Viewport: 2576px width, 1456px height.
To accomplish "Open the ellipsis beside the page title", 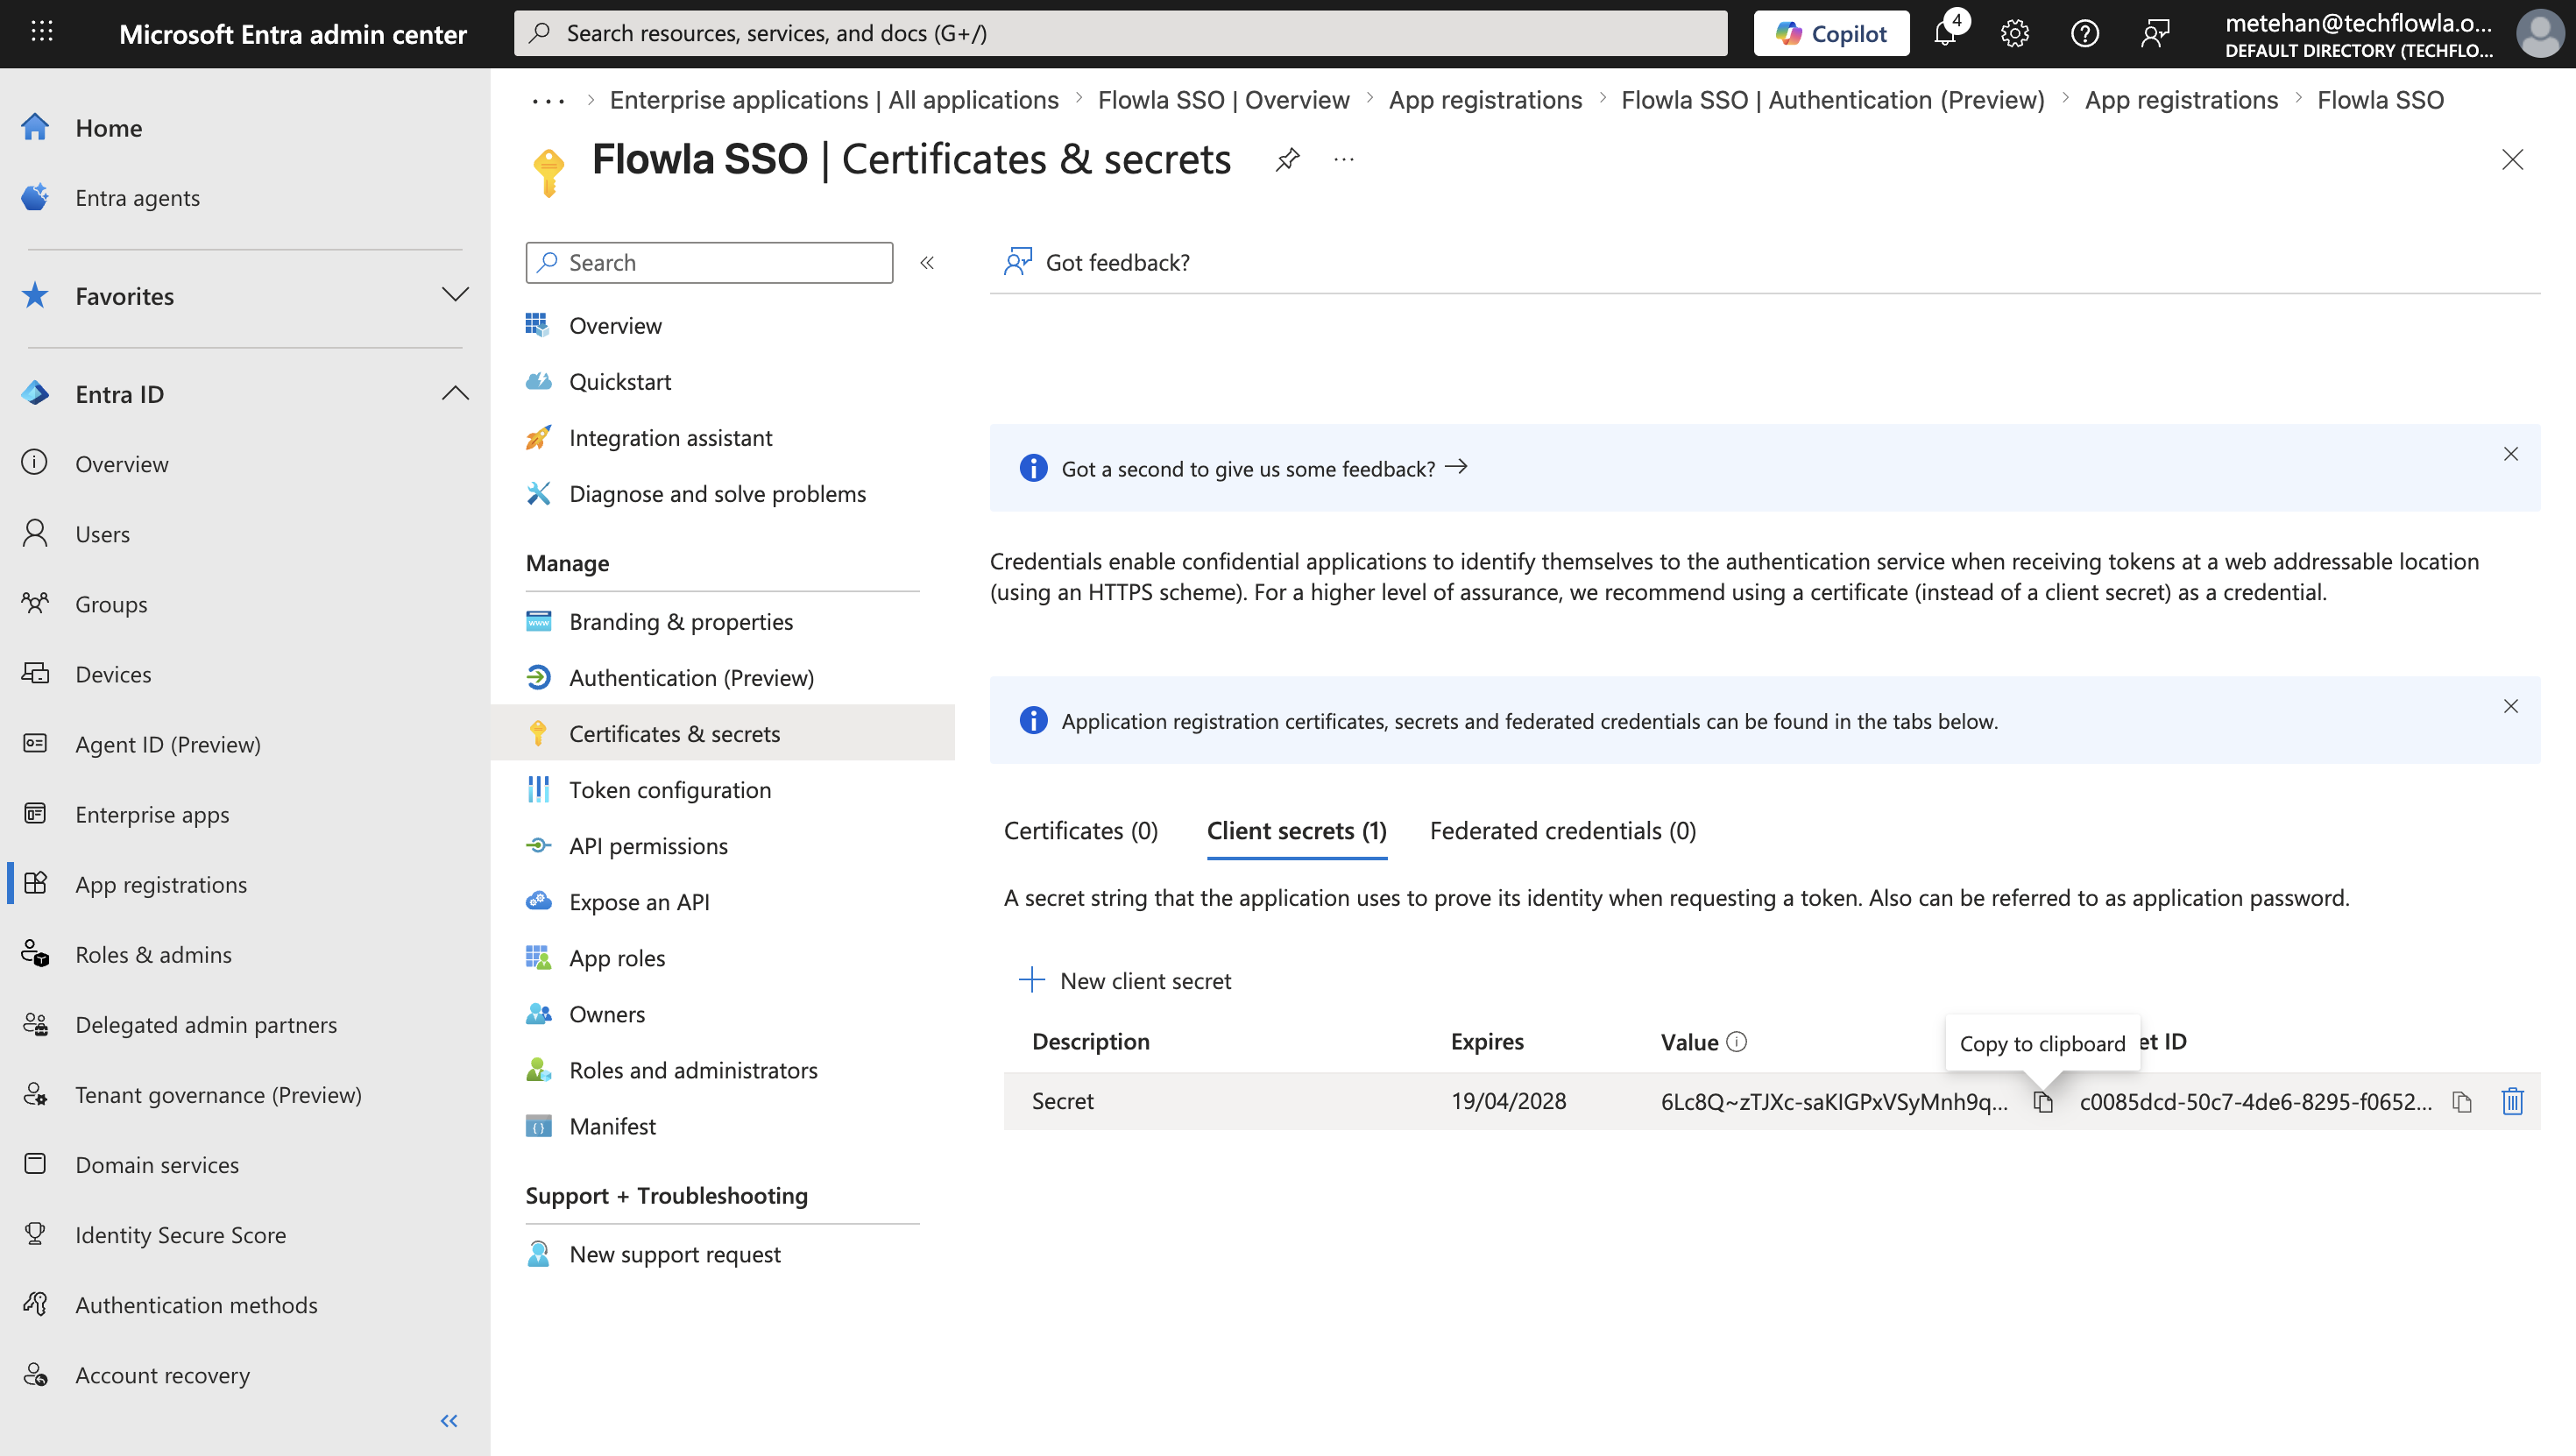I will [x=1344, y=159].
